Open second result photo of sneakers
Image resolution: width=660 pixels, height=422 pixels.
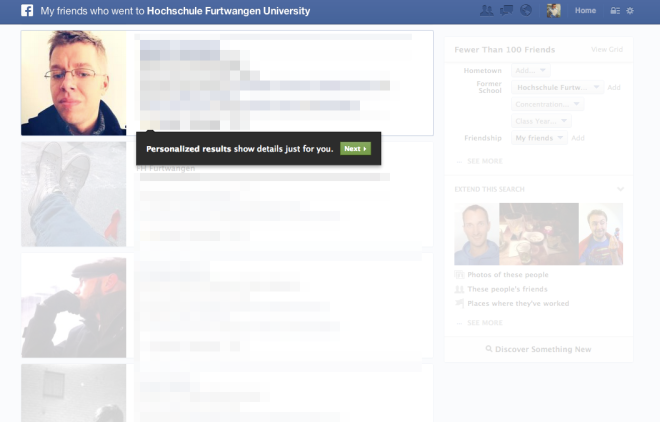coord(74,194)
